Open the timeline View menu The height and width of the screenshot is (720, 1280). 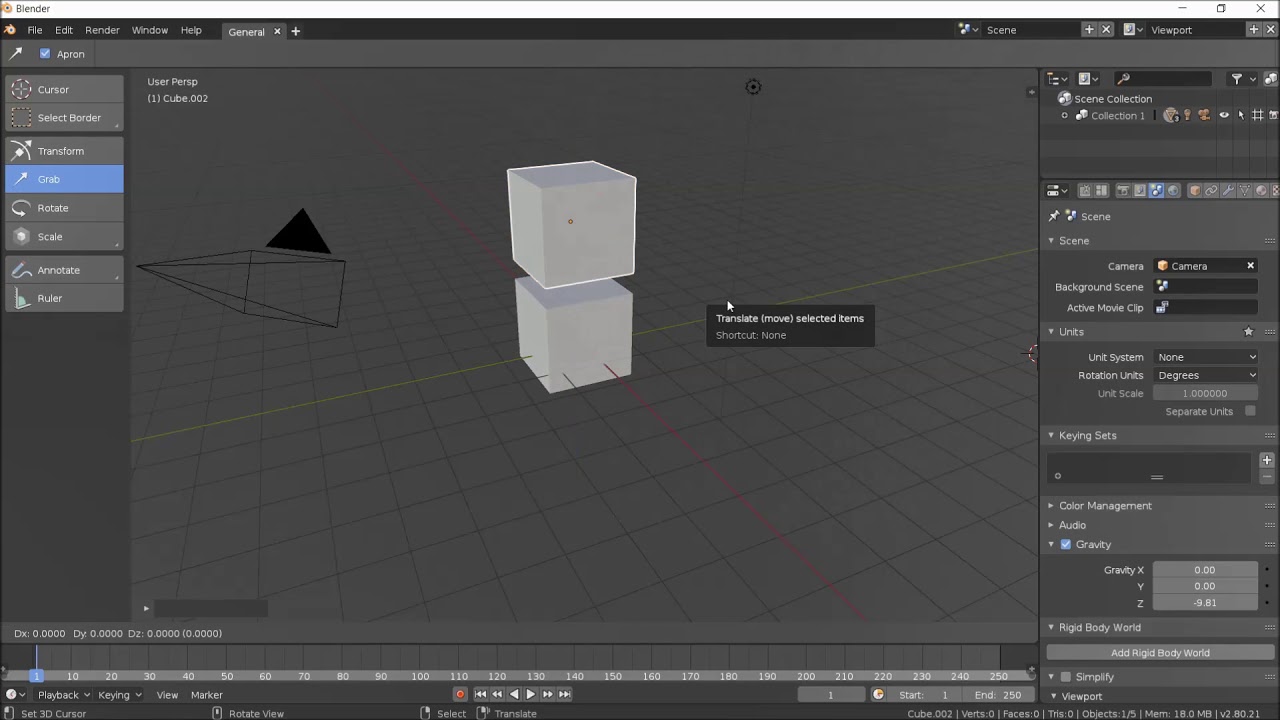click(x=167, y=694)
